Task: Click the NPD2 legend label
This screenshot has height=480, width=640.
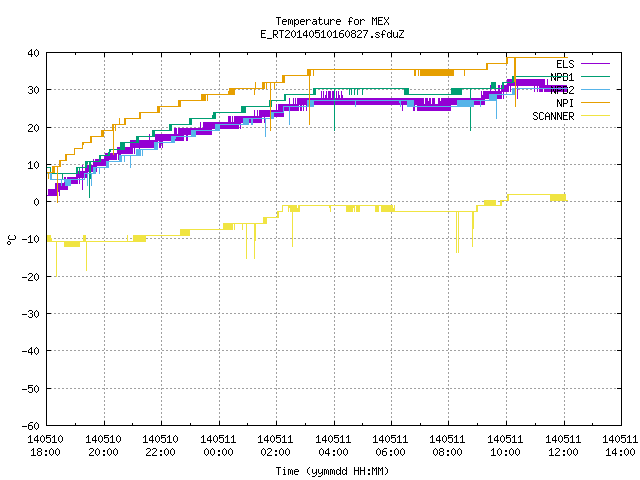Action: (562, 90)
